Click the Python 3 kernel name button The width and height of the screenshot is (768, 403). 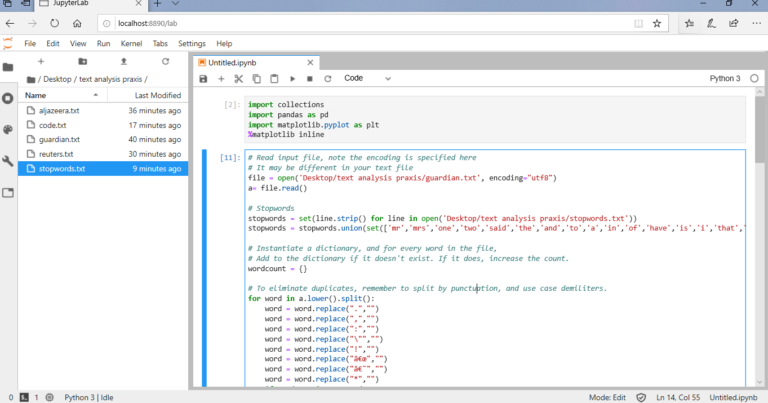pyautogui.click(x=725, y=78)
